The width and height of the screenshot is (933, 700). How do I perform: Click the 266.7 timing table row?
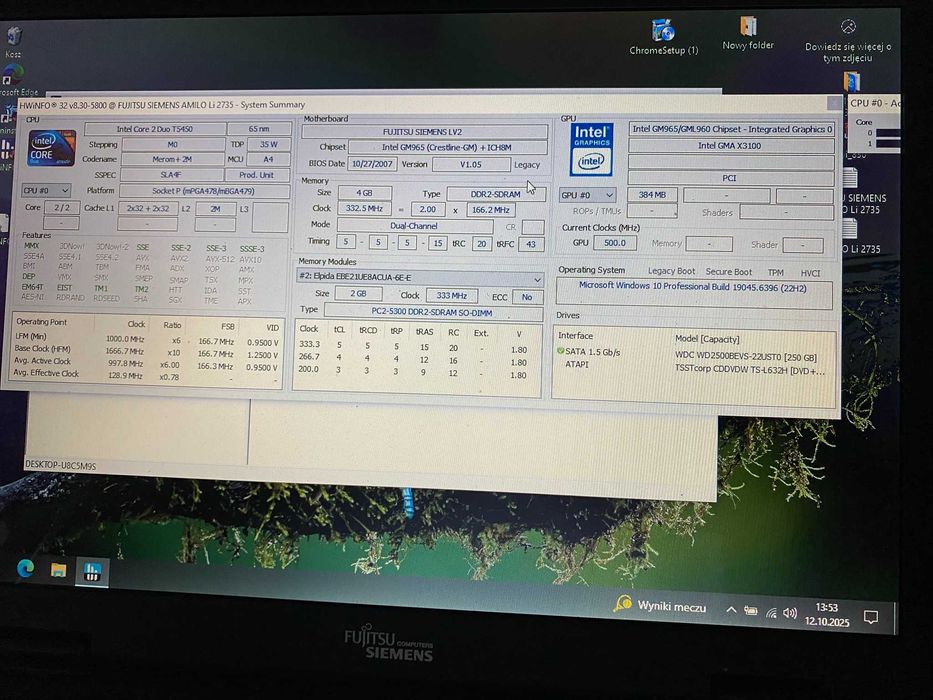tap(414, 359)
